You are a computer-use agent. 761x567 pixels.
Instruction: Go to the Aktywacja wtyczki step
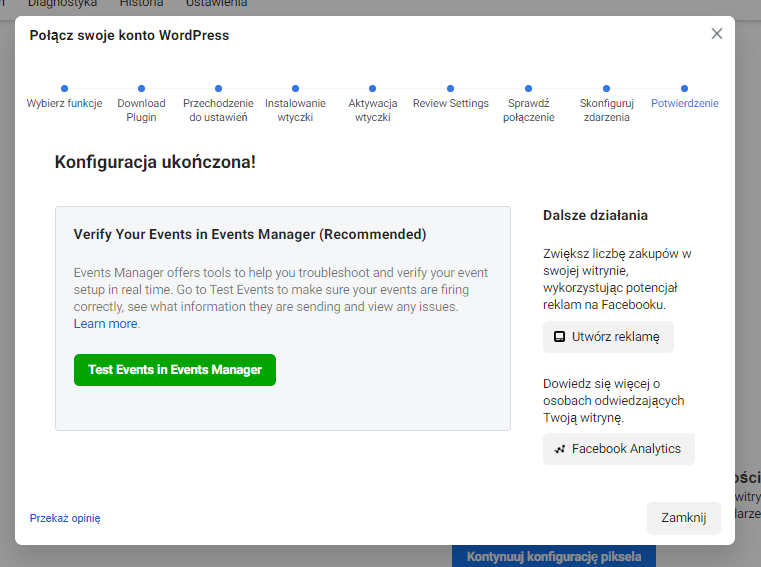(372, 89)
